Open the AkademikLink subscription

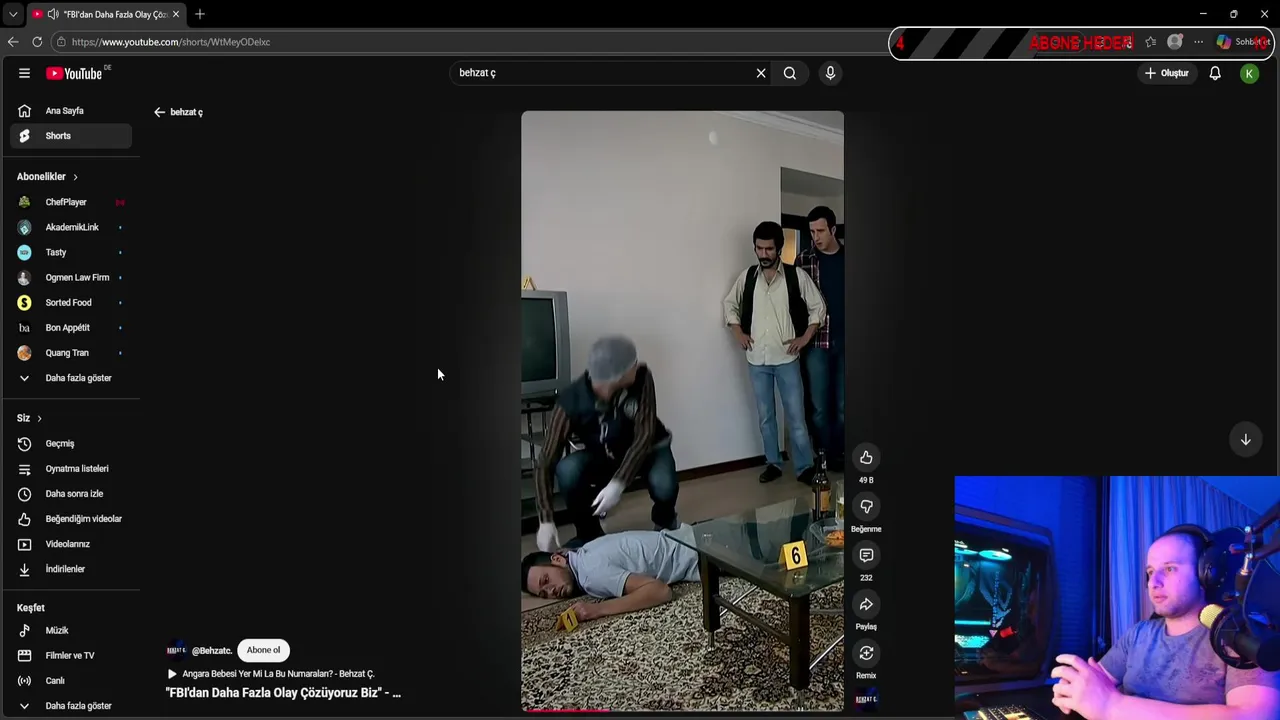coord(70,227)
